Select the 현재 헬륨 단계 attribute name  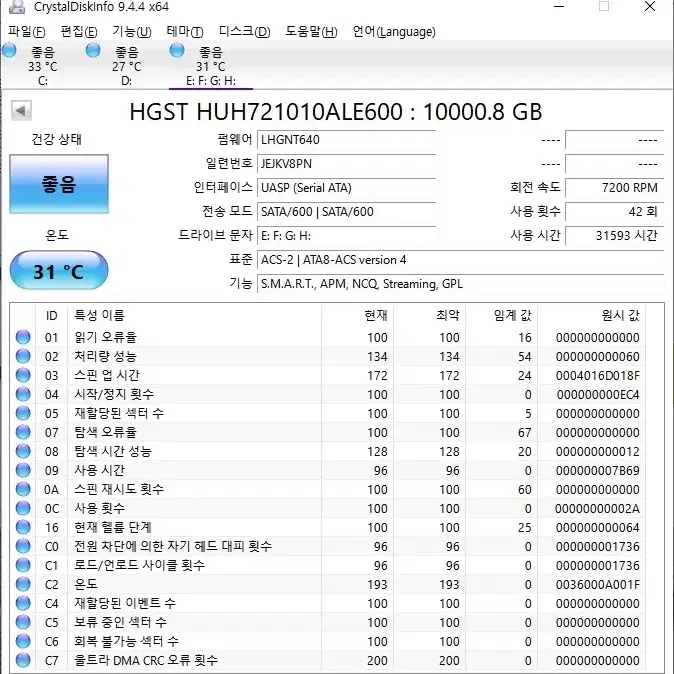pyautogui.click(x=113, y=527)
